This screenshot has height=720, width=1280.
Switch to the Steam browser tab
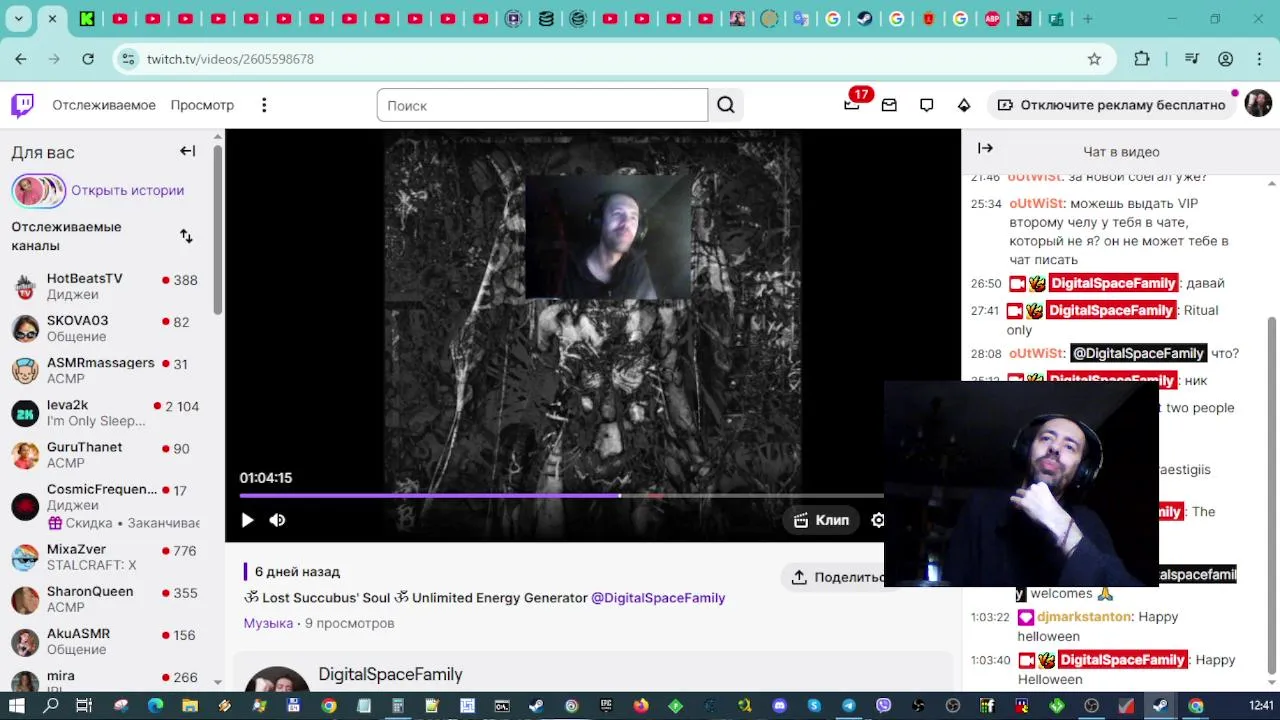(x=864, y=18)
